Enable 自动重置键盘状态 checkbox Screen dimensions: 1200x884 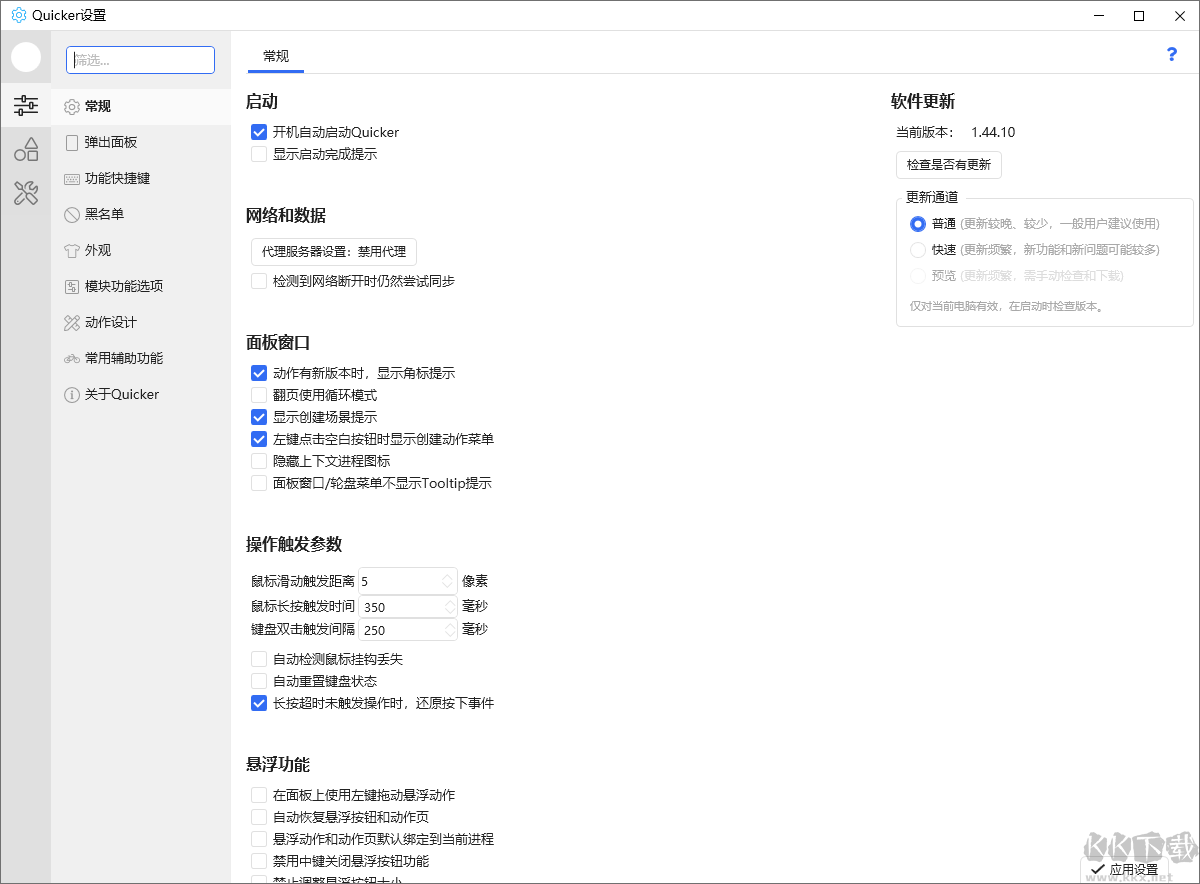coord(259,681)
